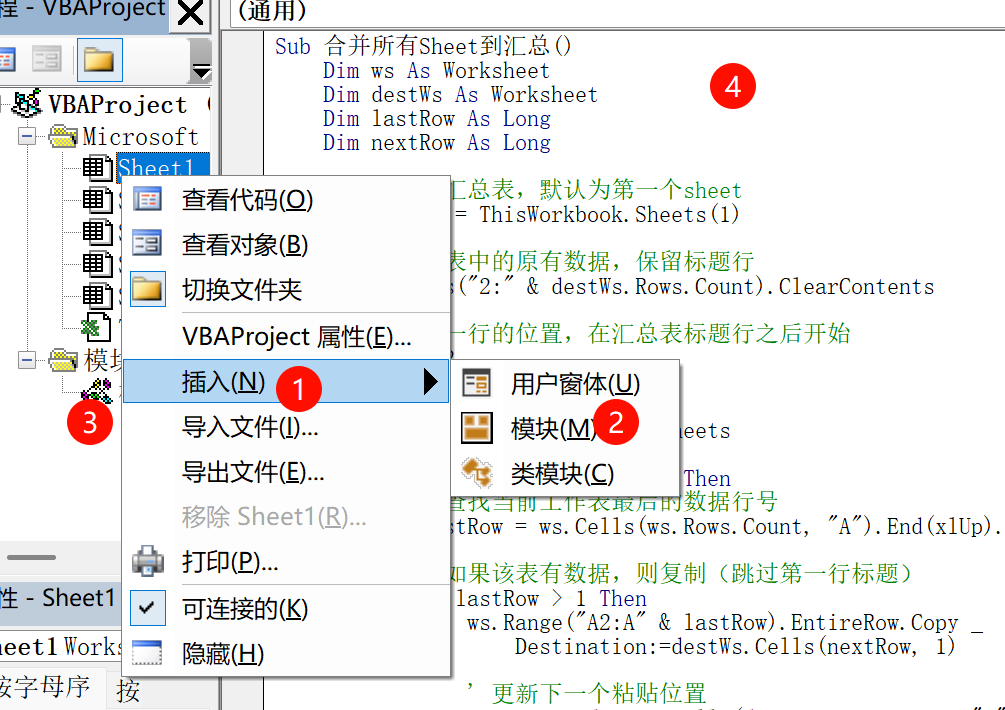Toggle the 可连接的(K) checkmark option

(286, 608)
